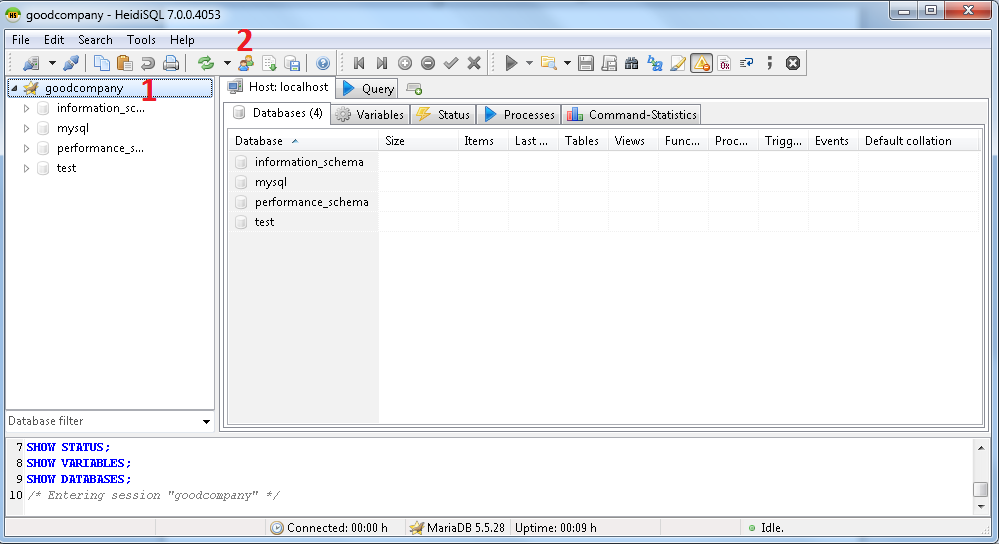Click the Open SQL file folder icon
Image resolution: width=999 pixels, height=544 pixels.
pos(548,63)
